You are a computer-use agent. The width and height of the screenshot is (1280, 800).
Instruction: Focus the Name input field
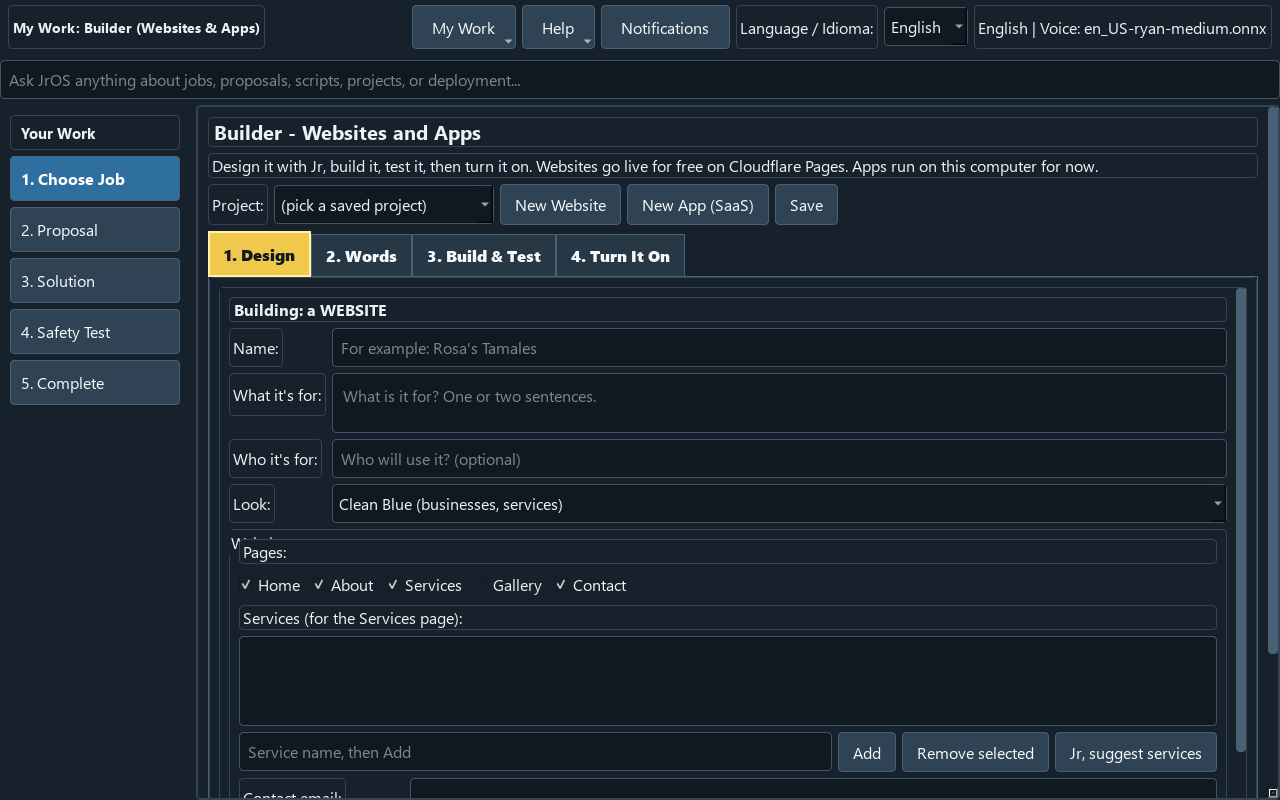click(x=779, y=348)
